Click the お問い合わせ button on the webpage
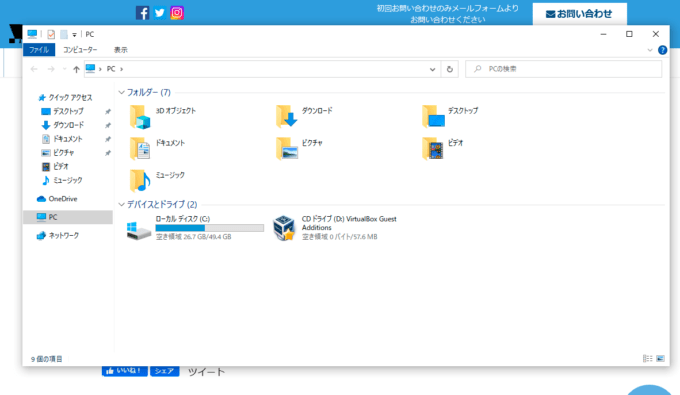 pos(579,14)
